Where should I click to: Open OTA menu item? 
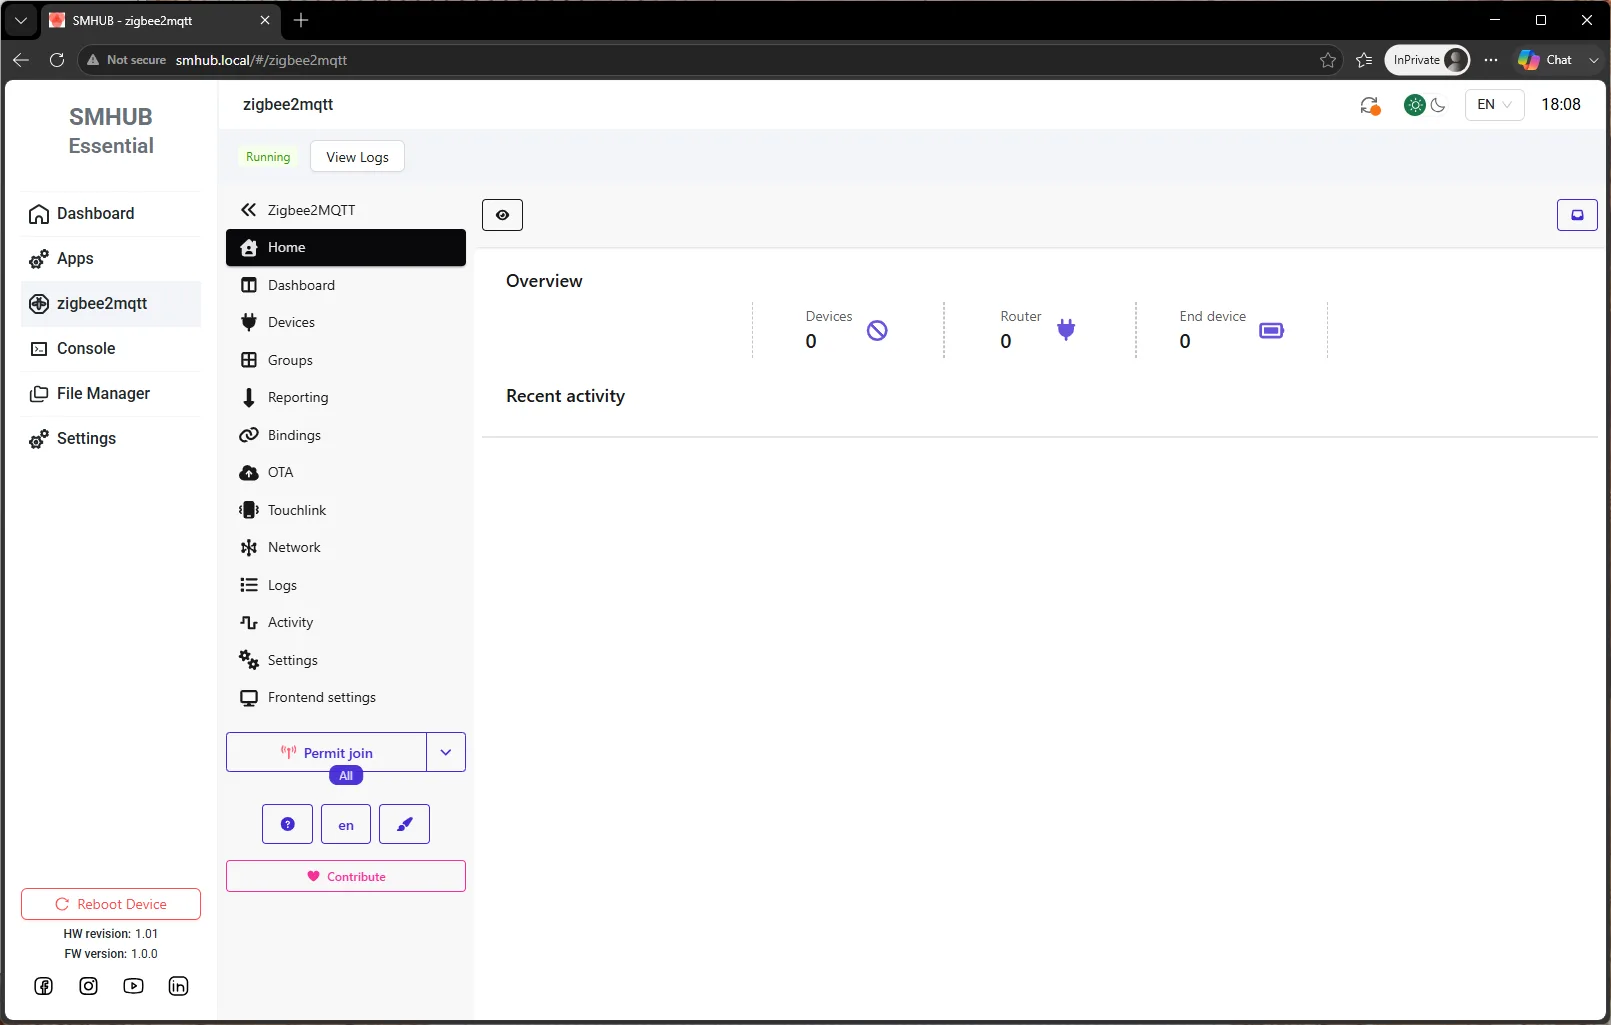[x=346, y=472]
